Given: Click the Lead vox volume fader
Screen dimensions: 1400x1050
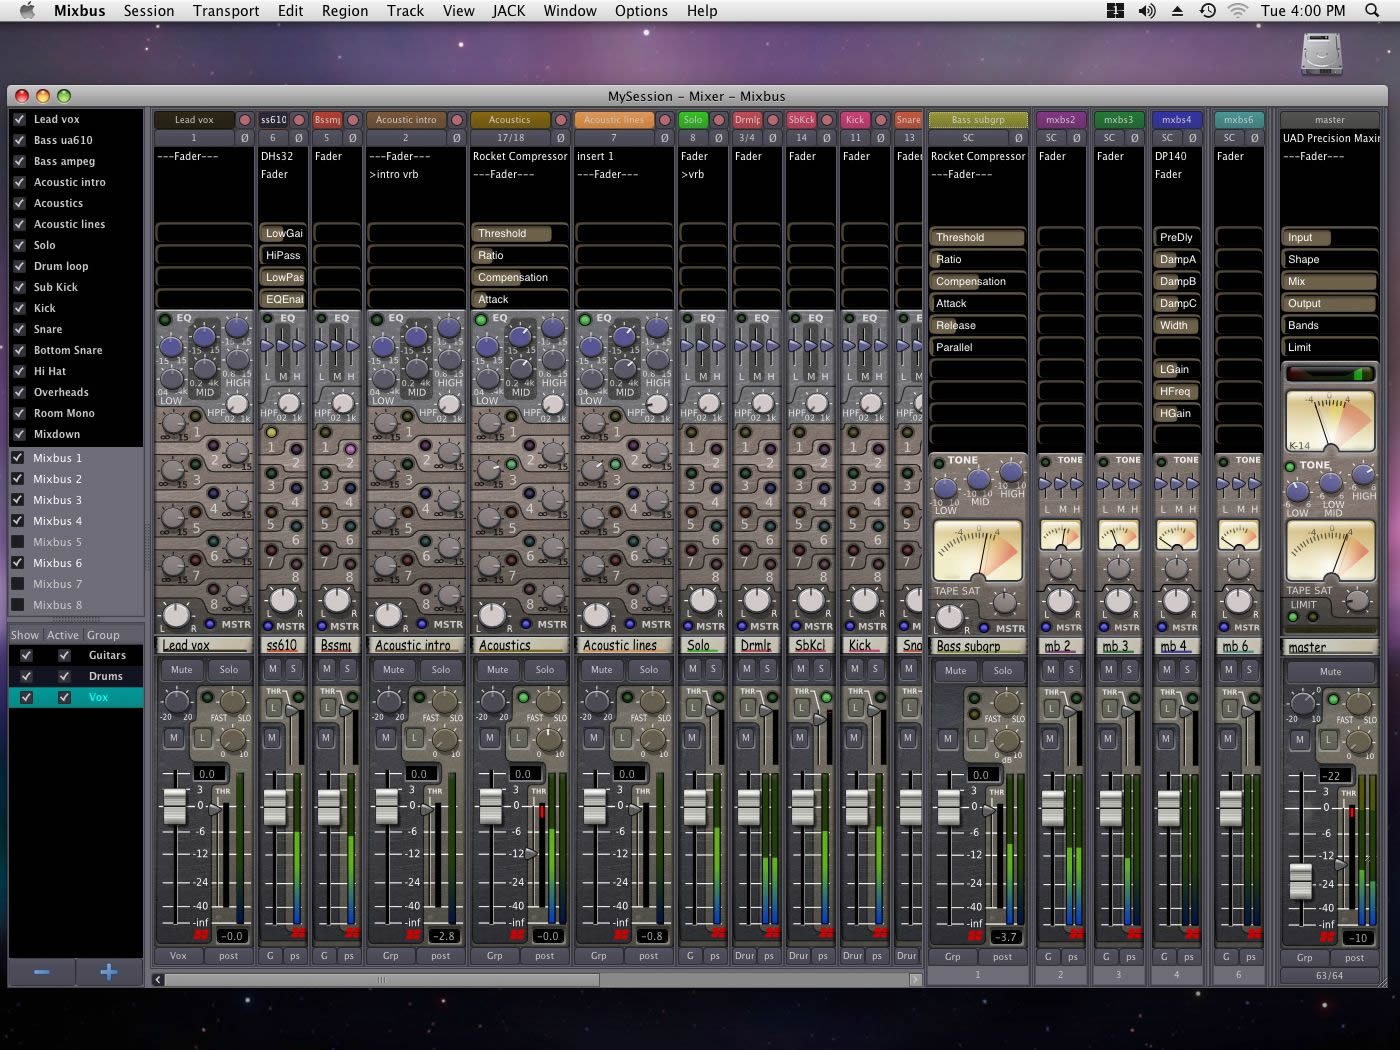Looking at the screenshot, I should click(175, 806).
